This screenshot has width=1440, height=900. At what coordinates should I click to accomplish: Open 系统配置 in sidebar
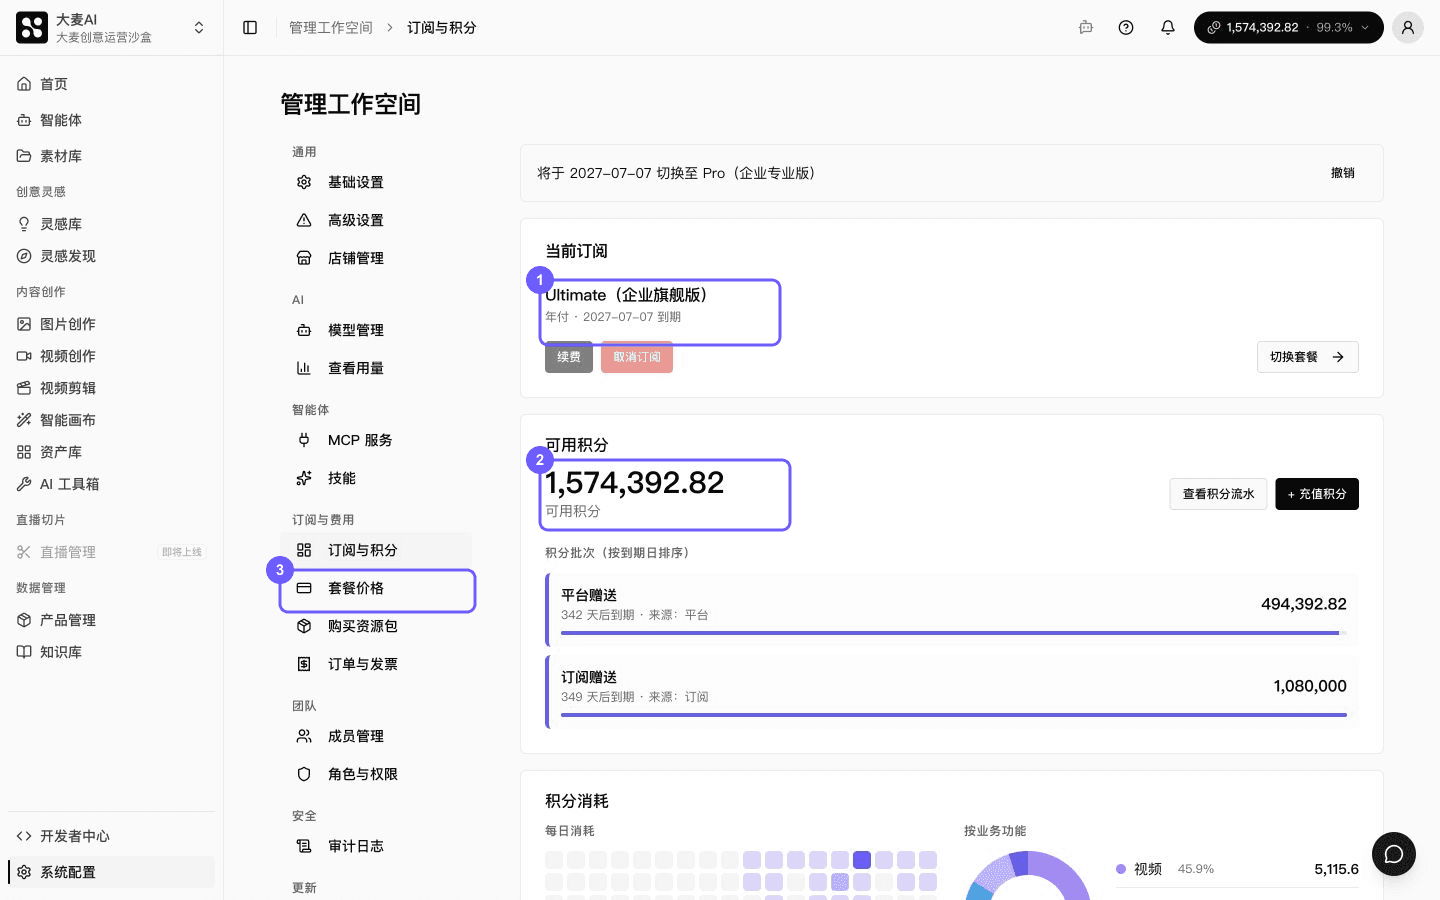click(111, 872)
